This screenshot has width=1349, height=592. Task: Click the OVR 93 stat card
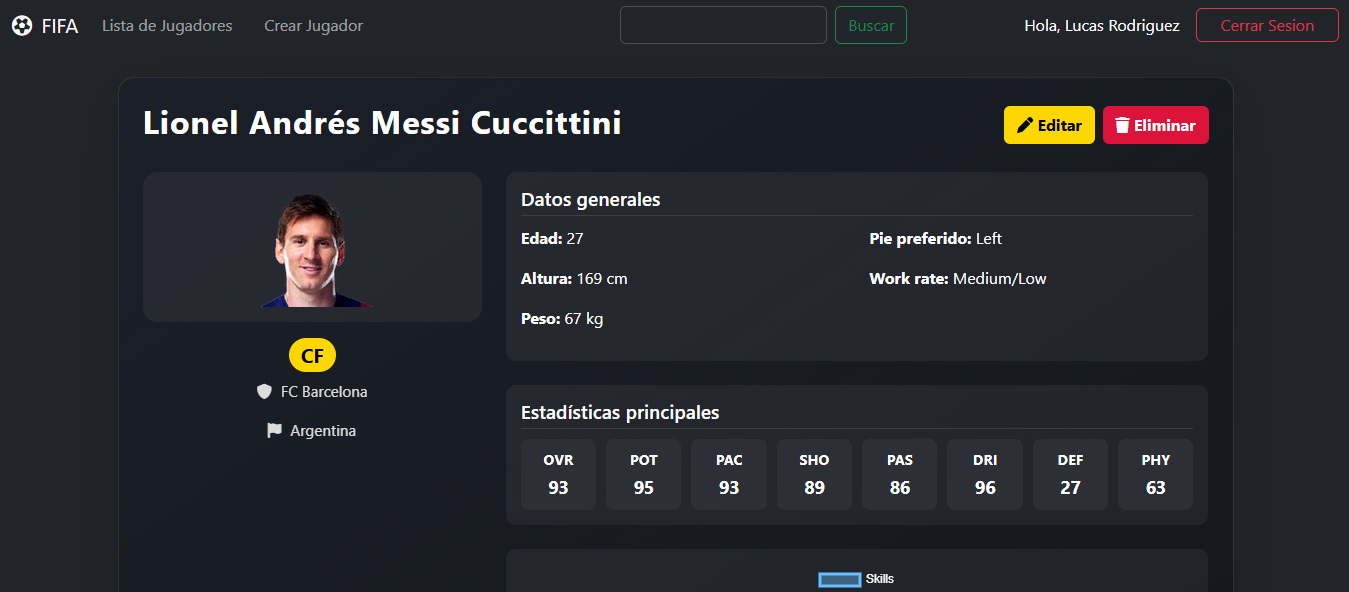[558, 474]
